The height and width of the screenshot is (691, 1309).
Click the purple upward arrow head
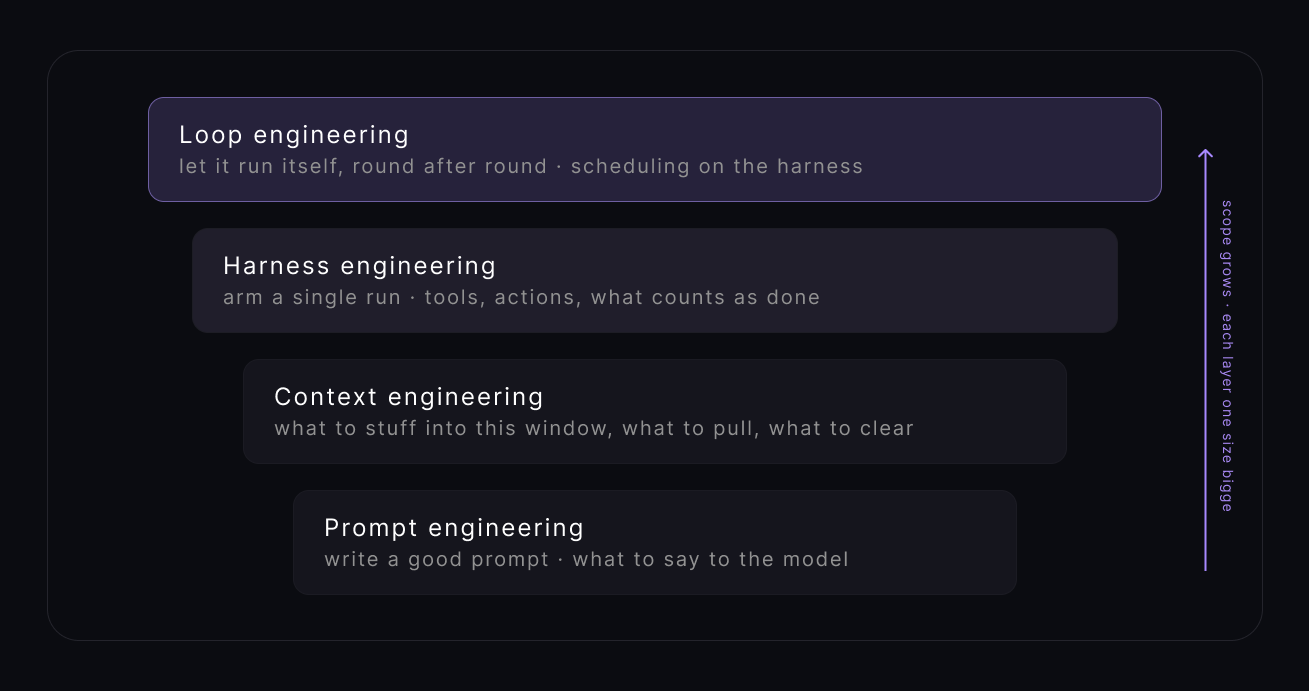(1205, 154)
